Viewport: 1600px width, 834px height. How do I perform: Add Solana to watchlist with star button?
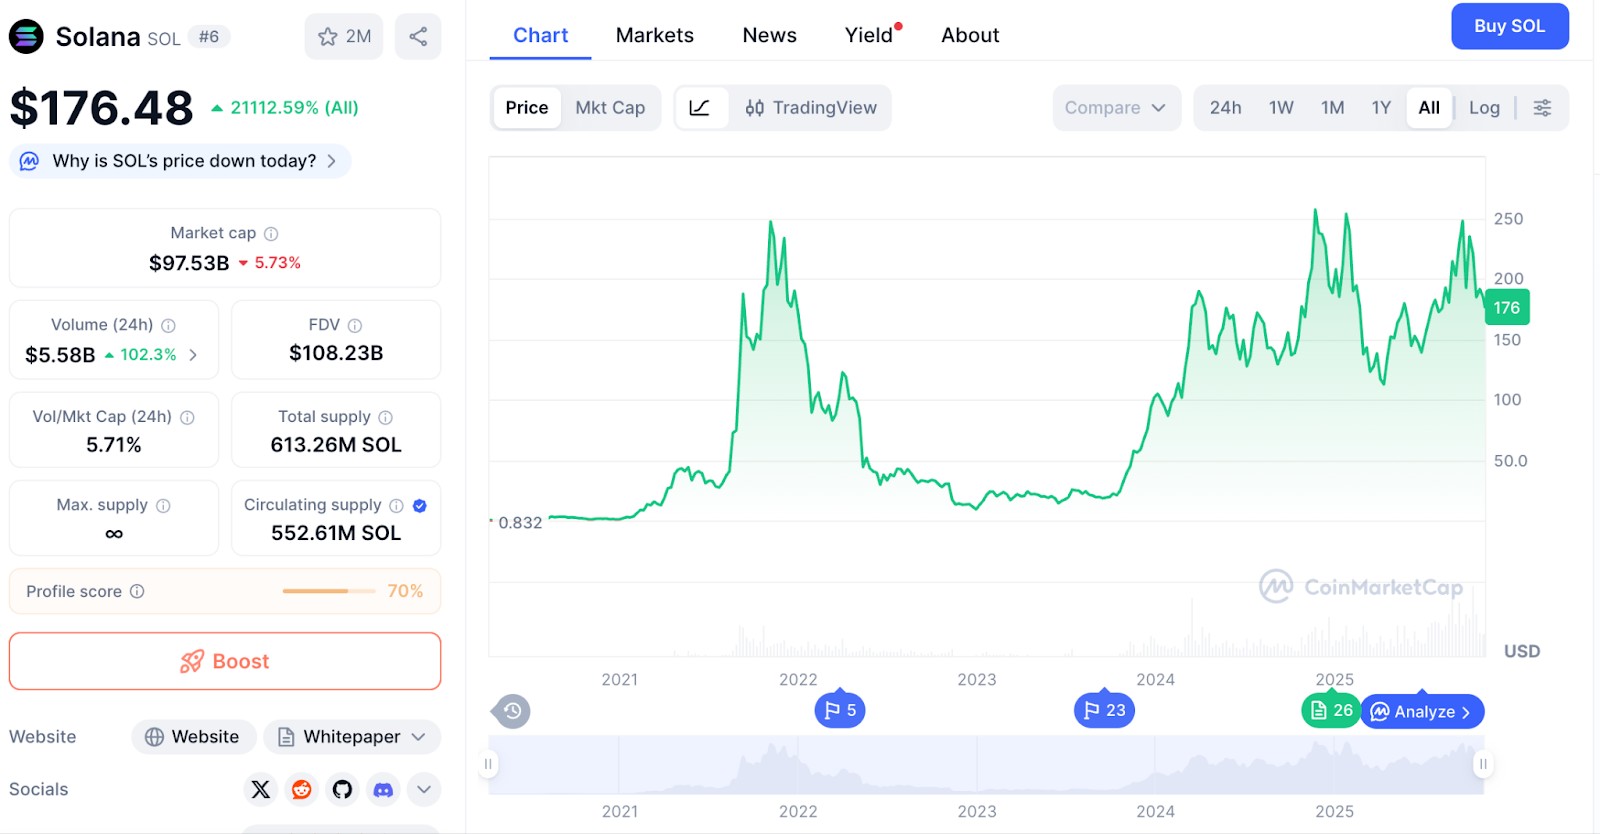(344, 37)
